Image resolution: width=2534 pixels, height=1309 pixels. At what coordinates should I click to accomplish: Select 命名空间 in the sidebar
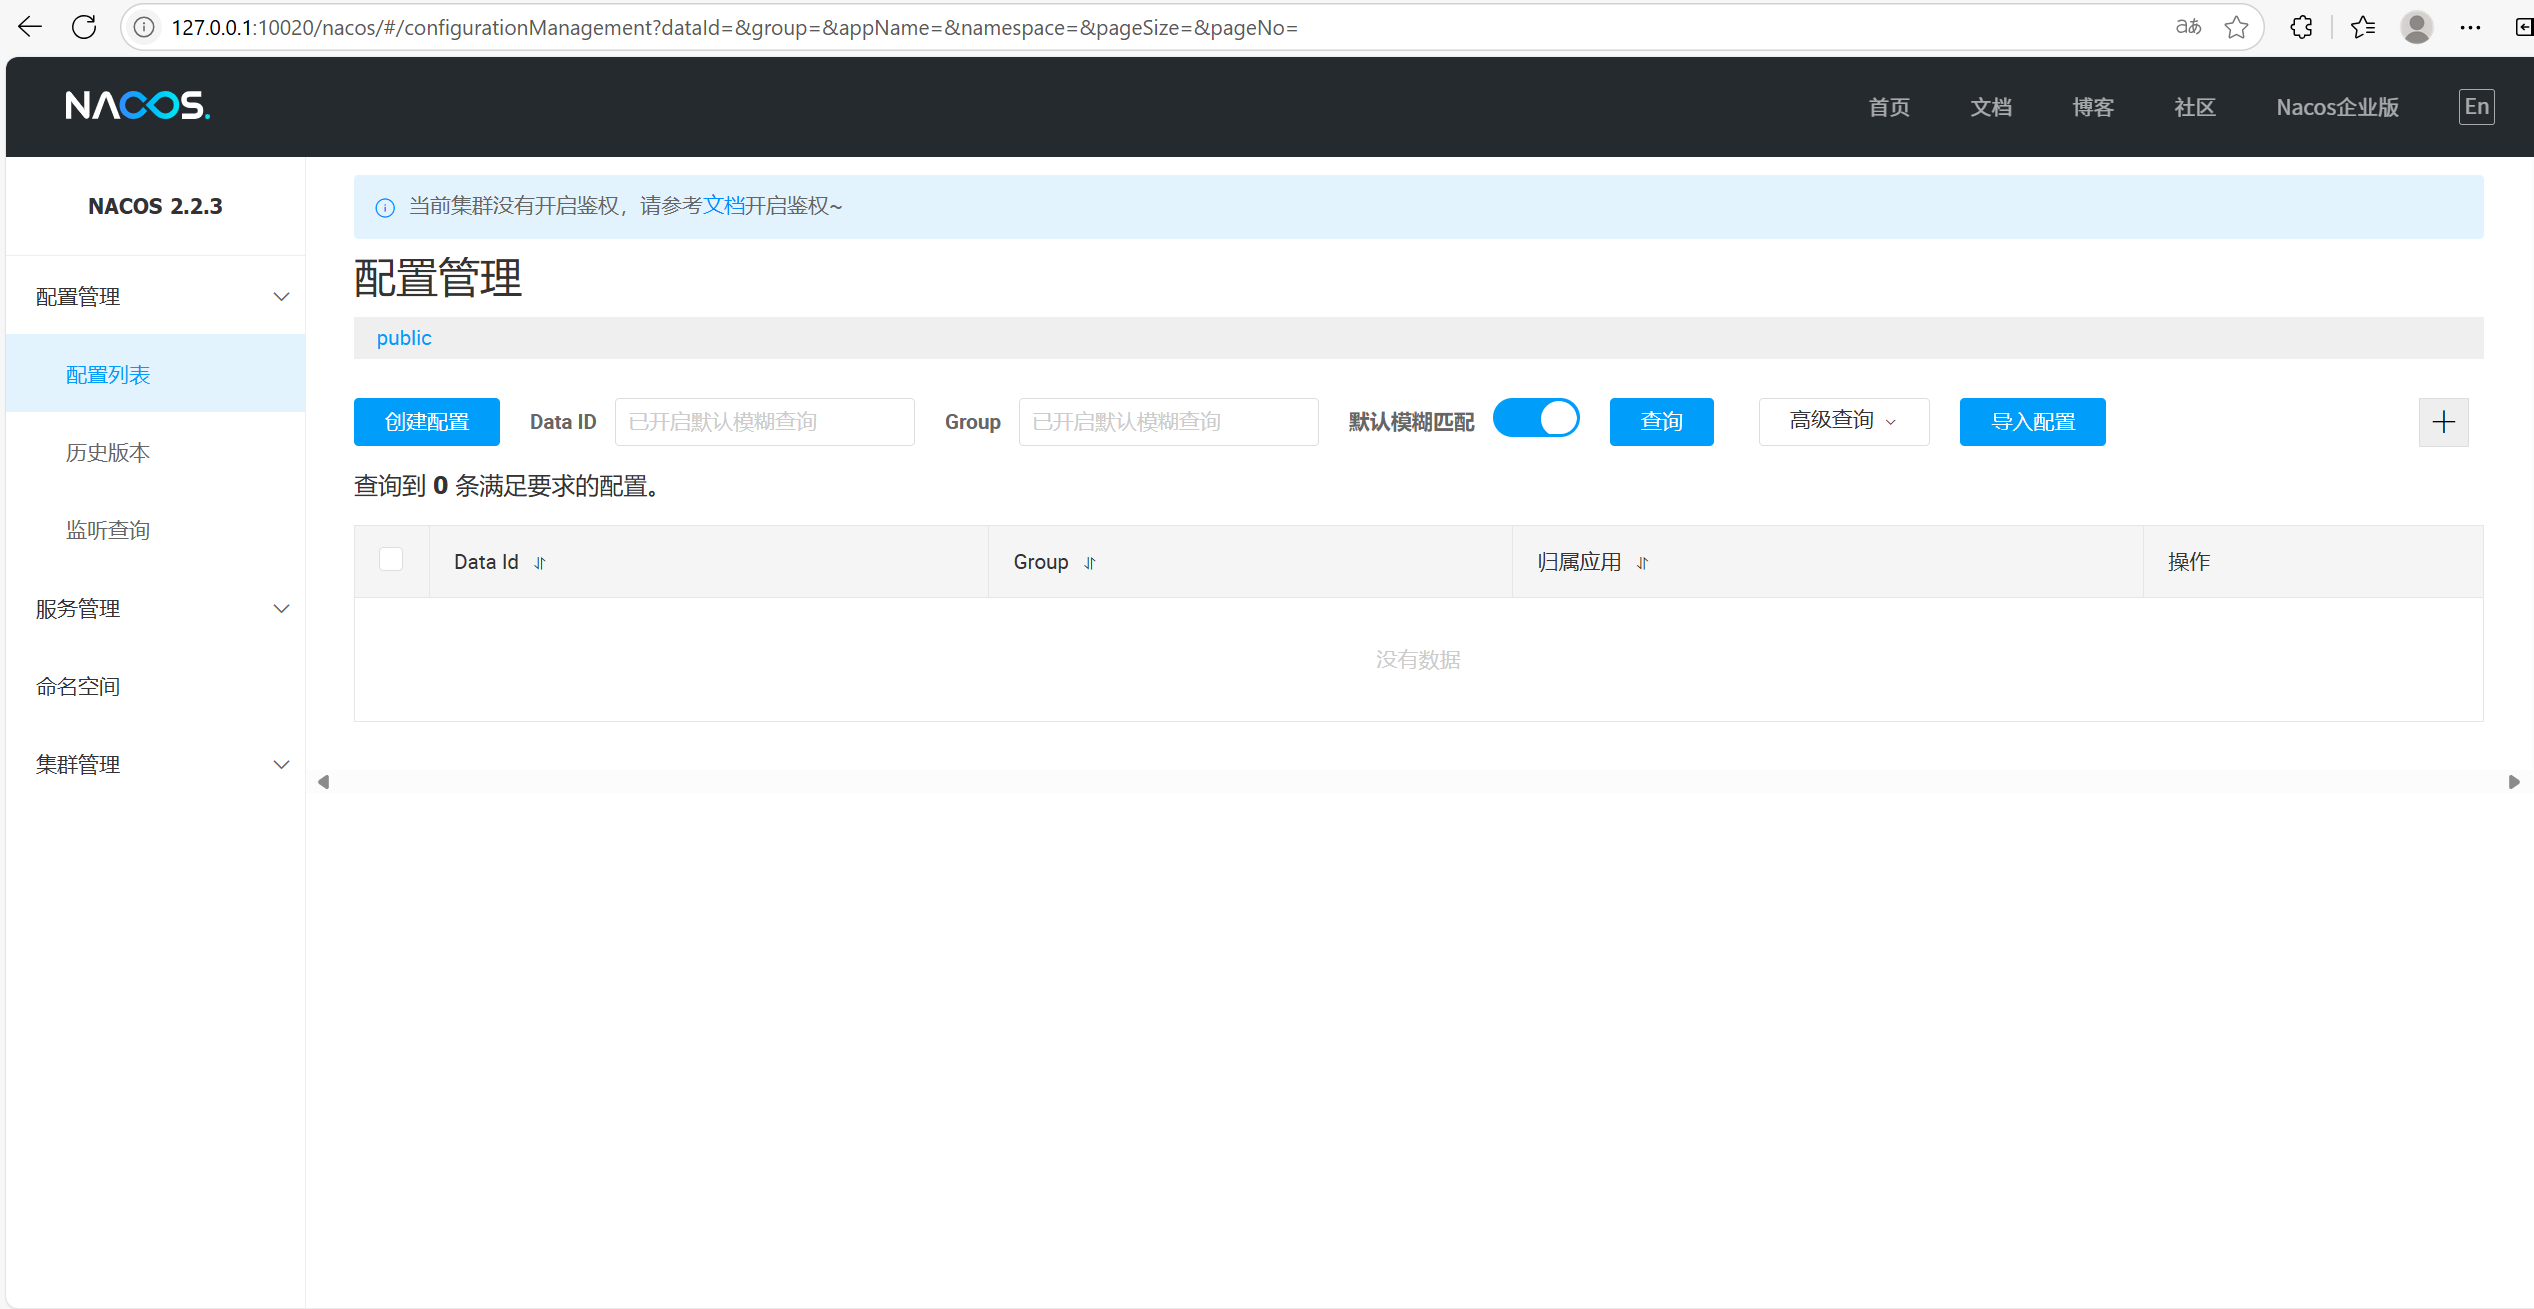(78, 687)
